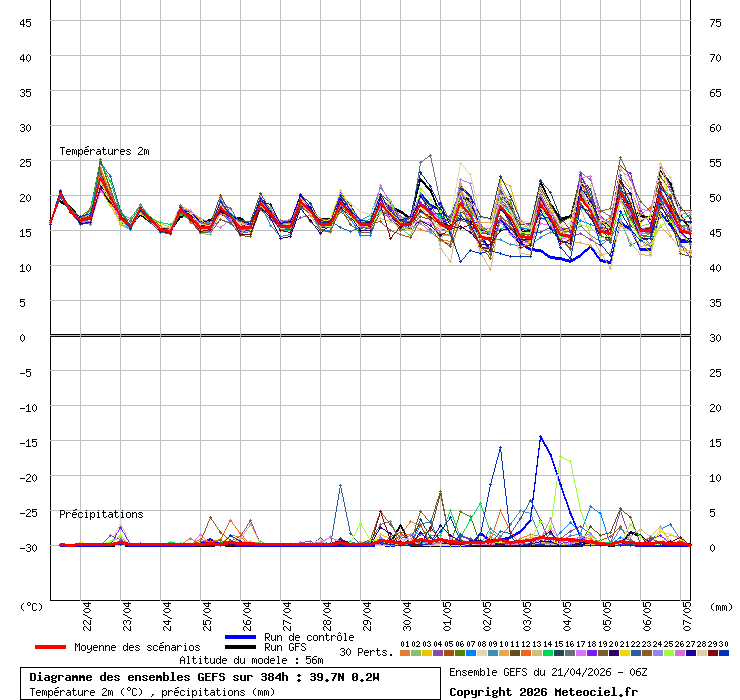740x700 pixels.
Task: Click the 'Précipitations' chart label
Action: coord(101,514)
